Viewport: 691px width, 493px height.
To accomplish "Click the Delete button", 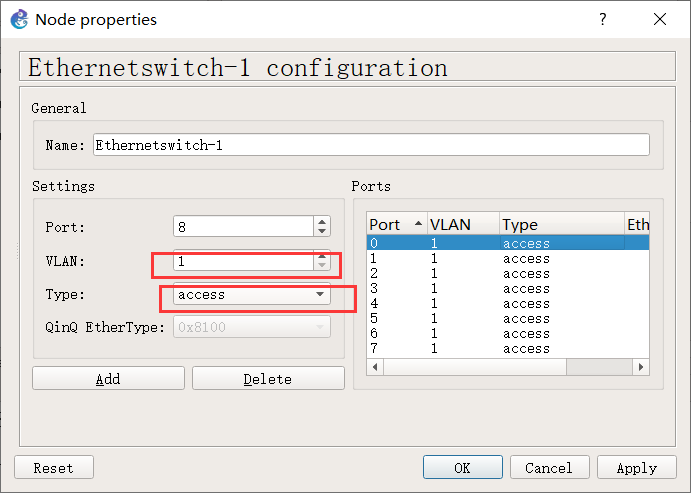I will tap(268, 378).
